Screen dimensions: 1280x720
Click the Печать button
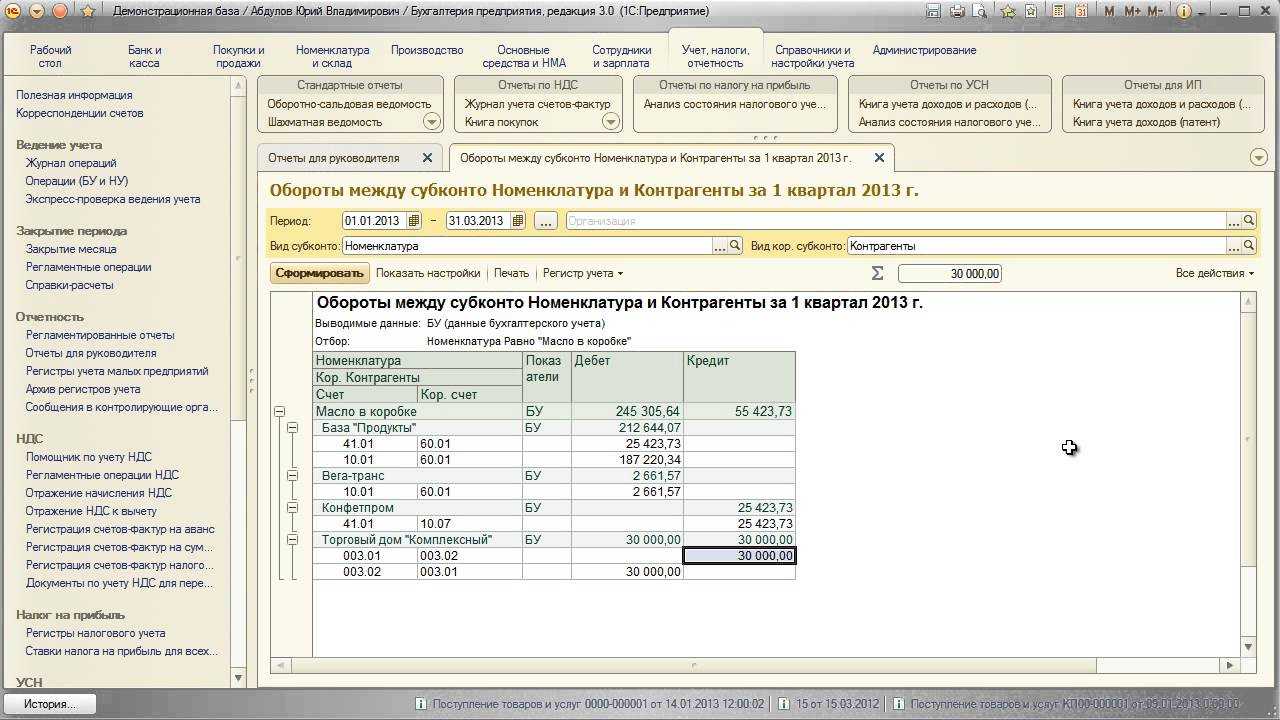511,273
